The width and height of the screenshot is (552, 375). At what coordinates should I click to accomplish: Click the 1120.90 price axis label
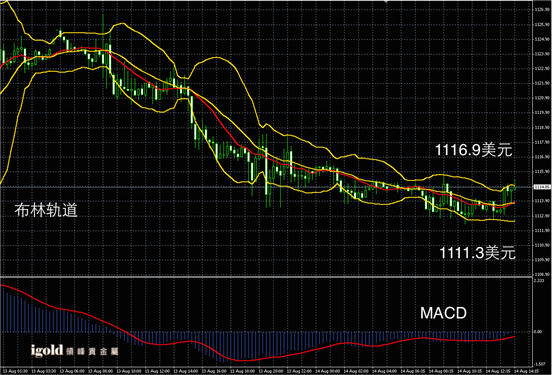tap(542, 98)
